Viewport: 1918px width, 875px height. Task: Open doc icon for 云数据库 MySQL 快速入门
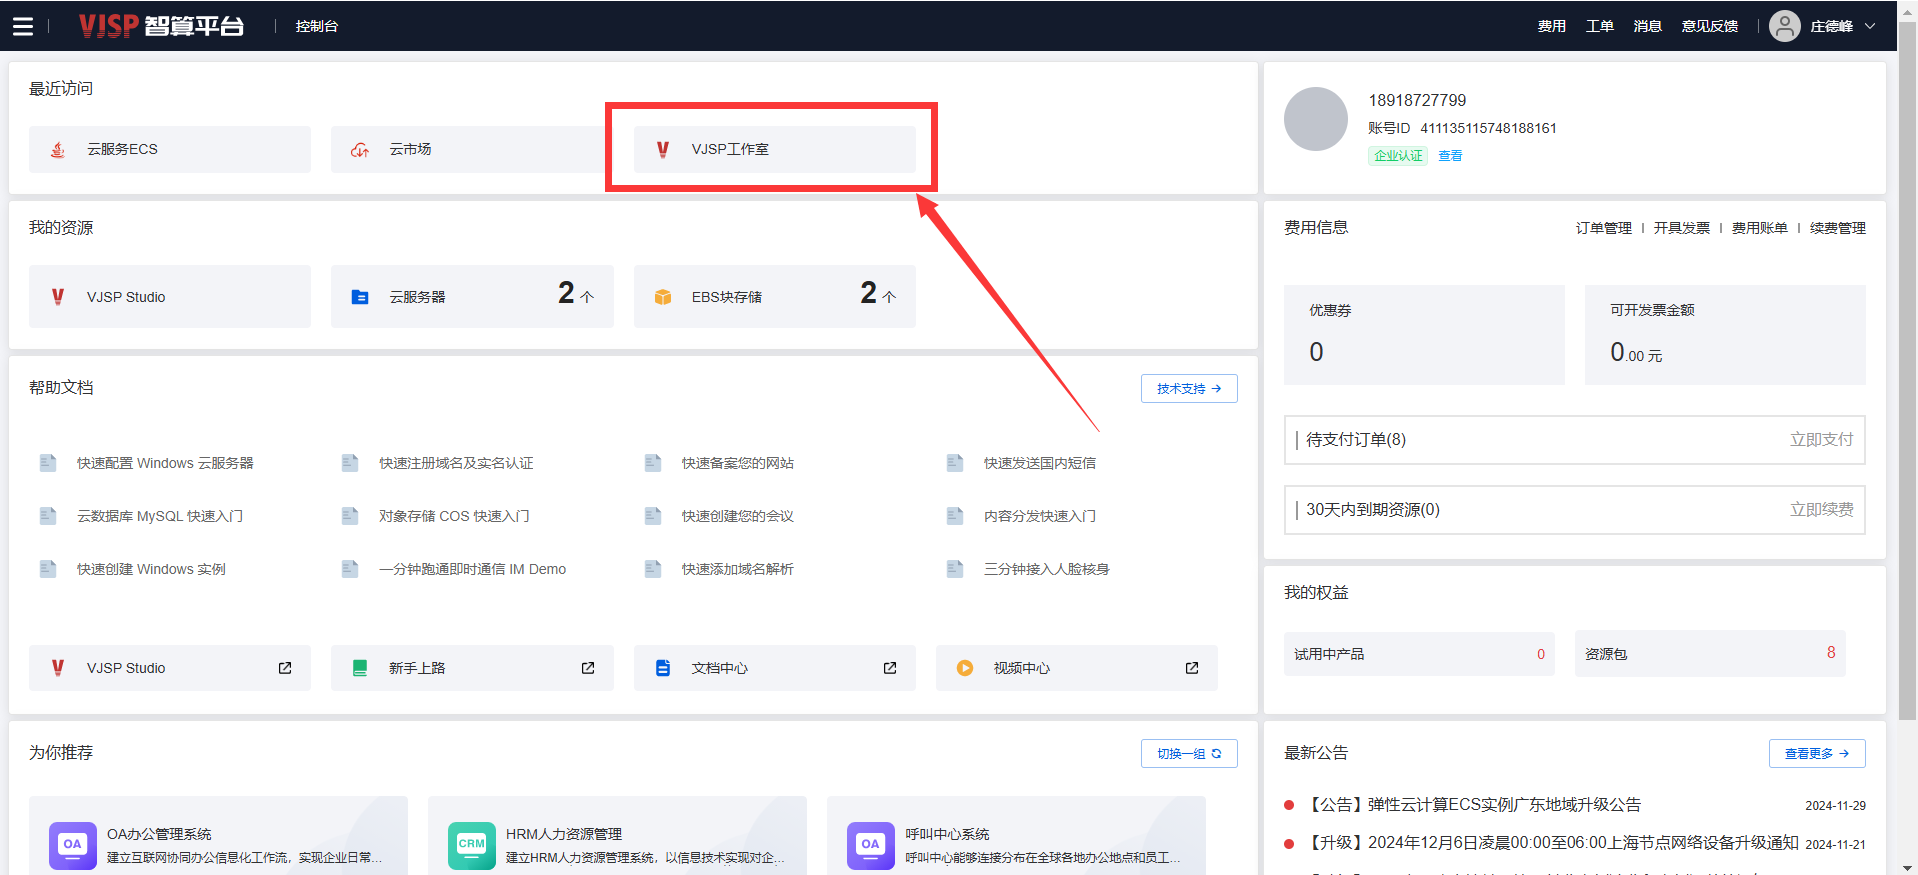[48, 516]
